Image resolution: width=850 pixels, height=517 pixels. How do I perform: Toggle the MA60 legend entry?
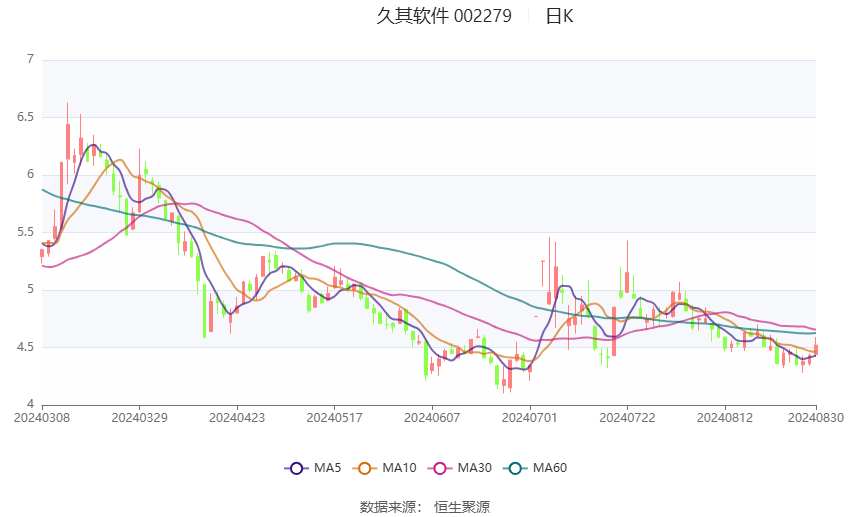535,468
